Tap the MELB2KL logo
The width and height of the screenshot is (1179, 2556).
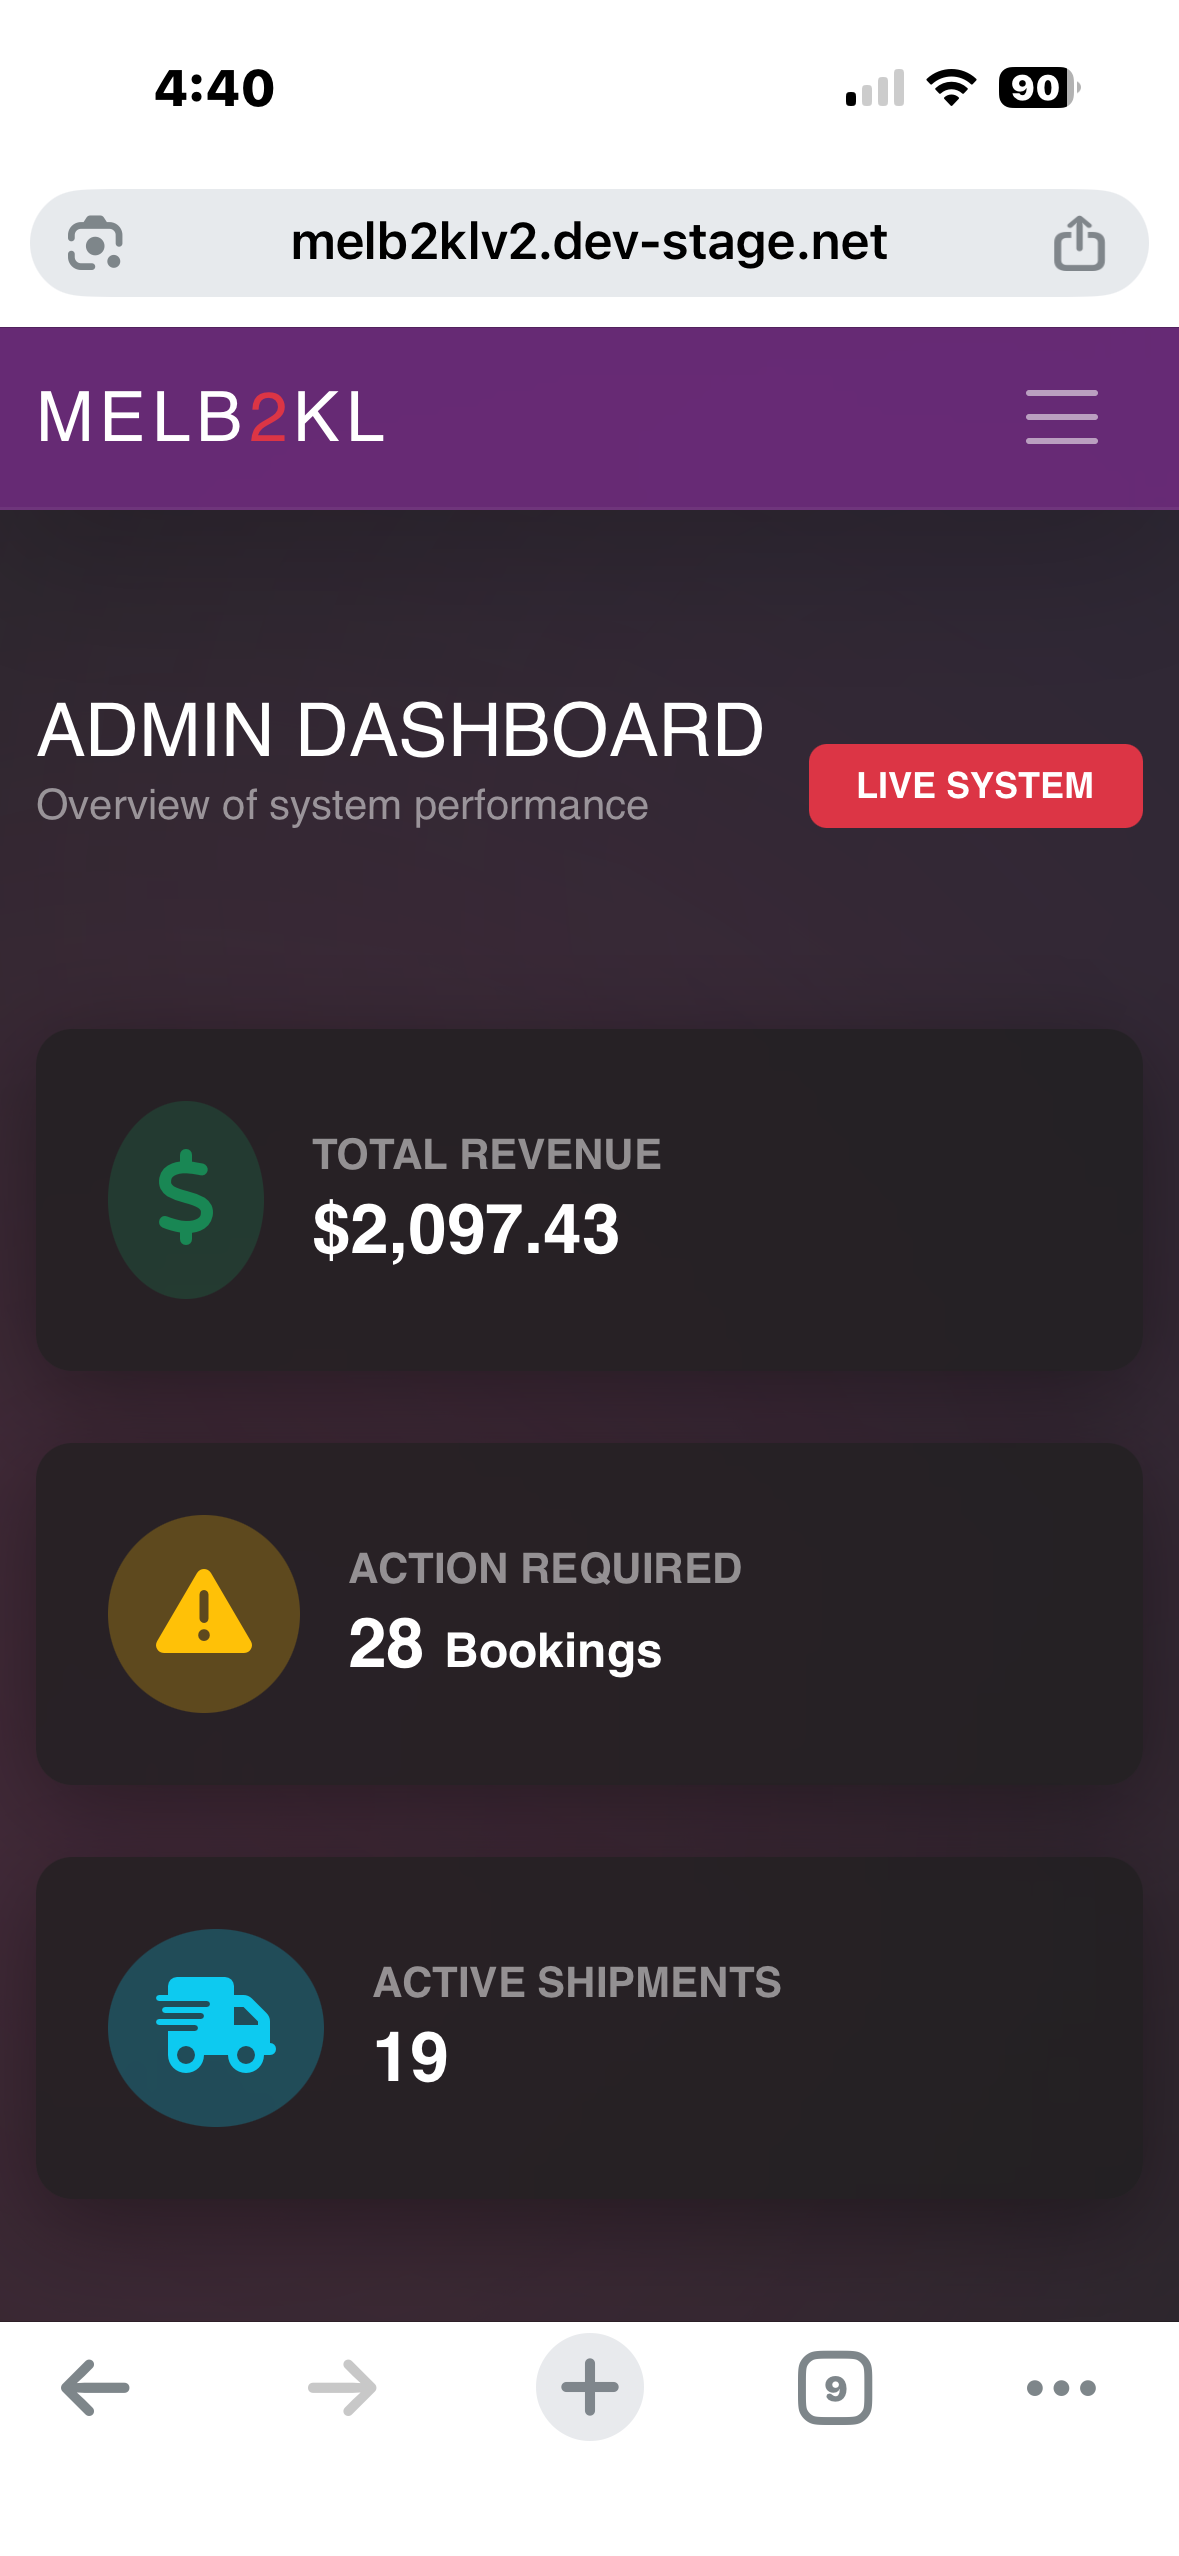211,417
